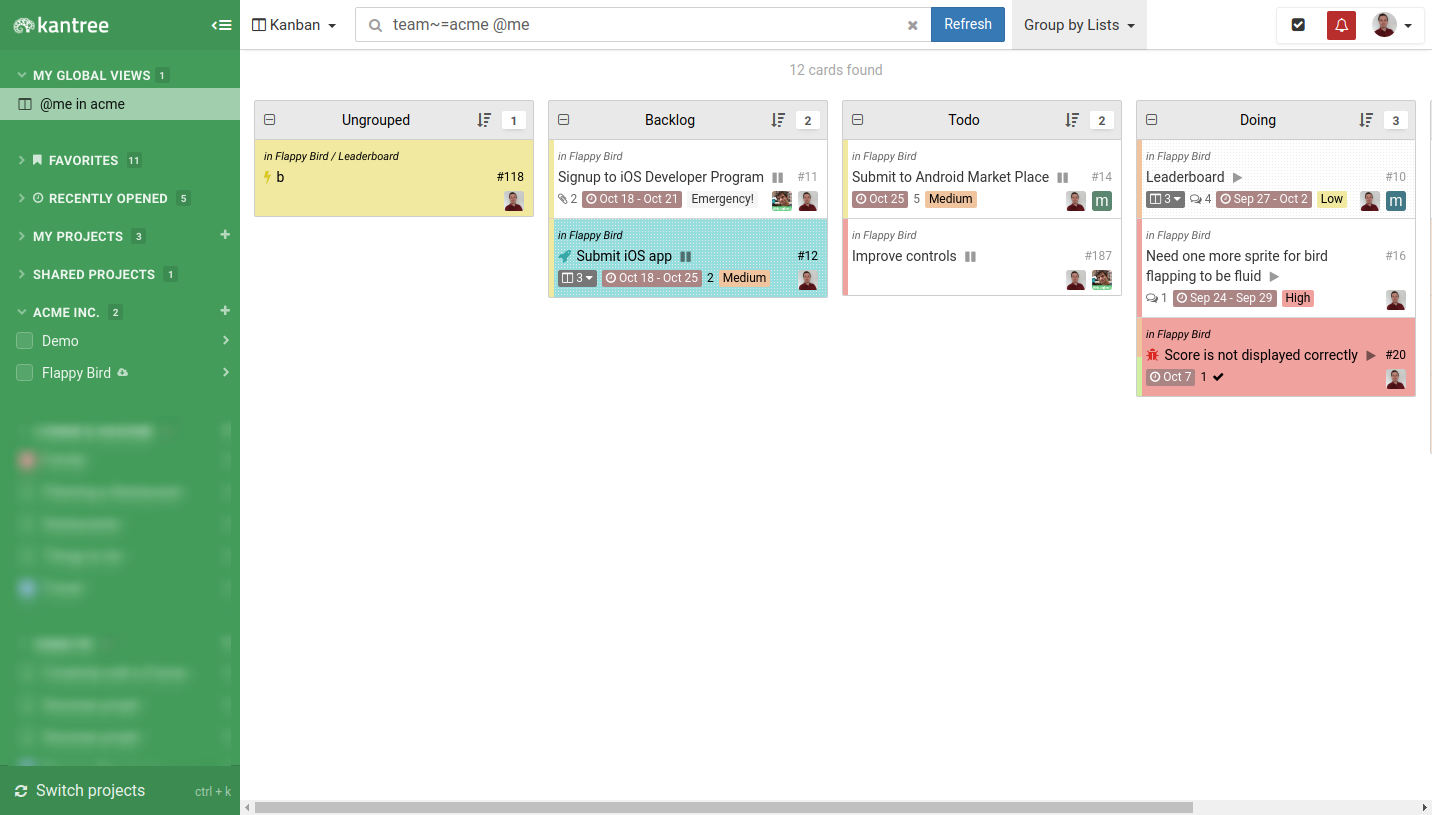Sort the Doing column

click(1366, 120)
